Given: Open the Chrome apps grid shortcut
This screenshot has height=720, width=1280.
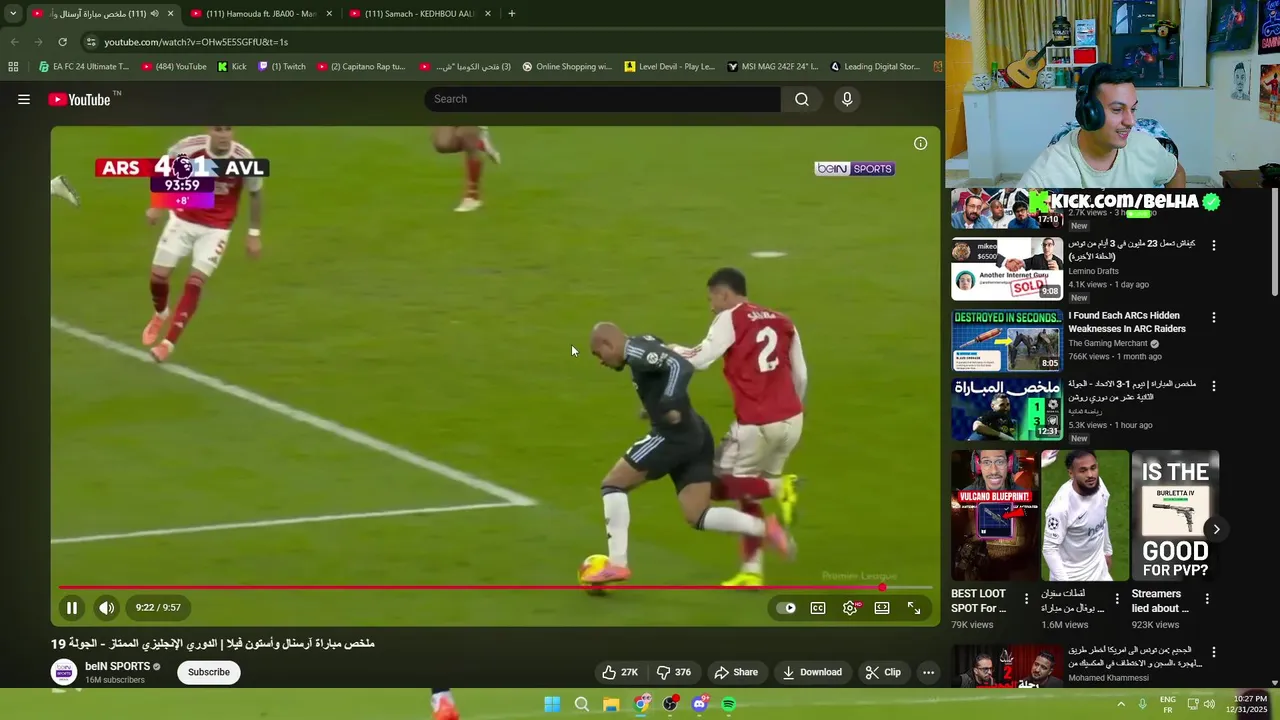Looking at the screenshot, I should pos(13,67).
